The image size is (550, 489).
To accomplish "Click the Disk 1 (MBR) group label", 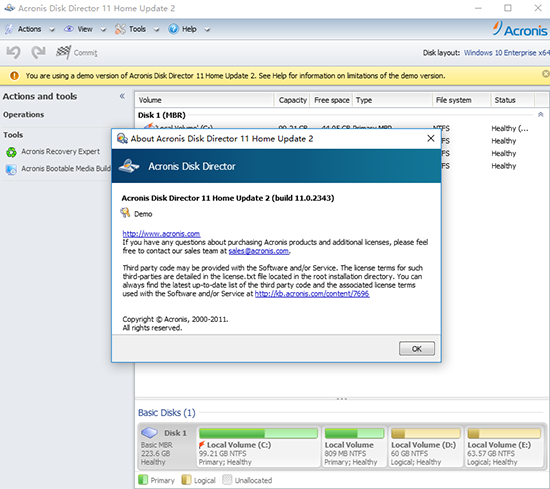I will [162, 115].
